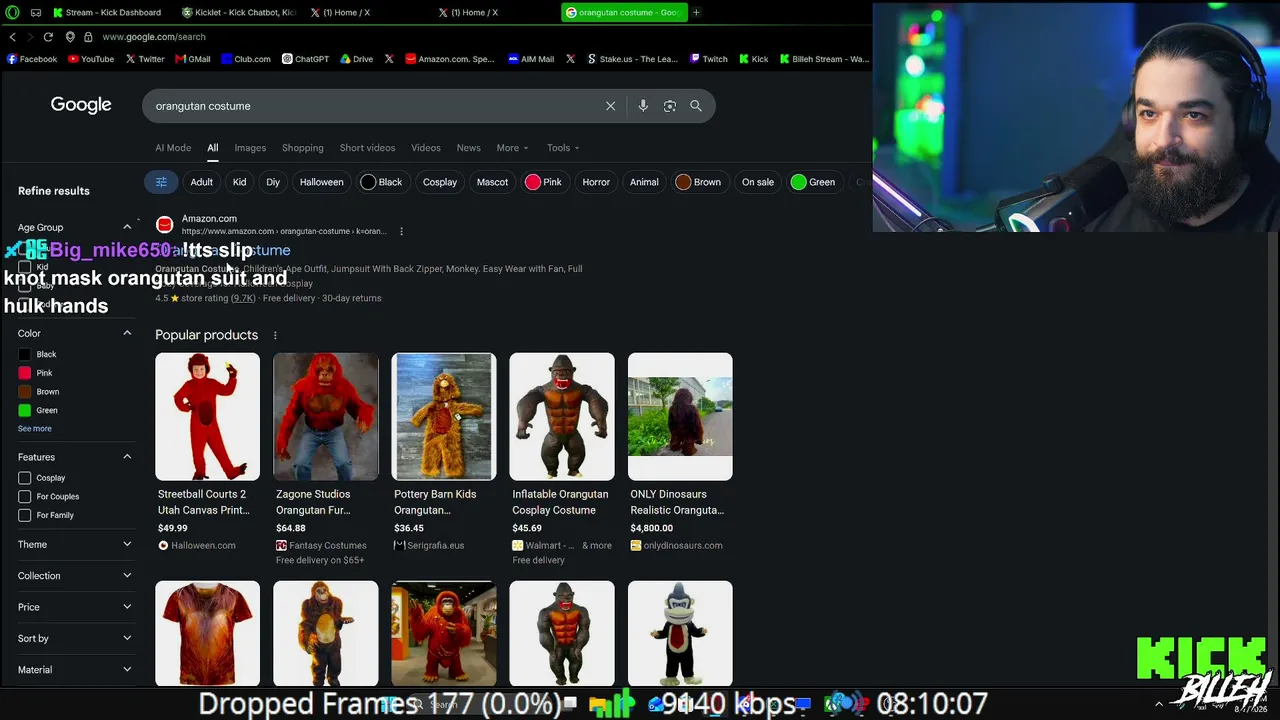Apply the On sale filter chip
This screenshot has height=720, width=1280.
pos(758,182)
